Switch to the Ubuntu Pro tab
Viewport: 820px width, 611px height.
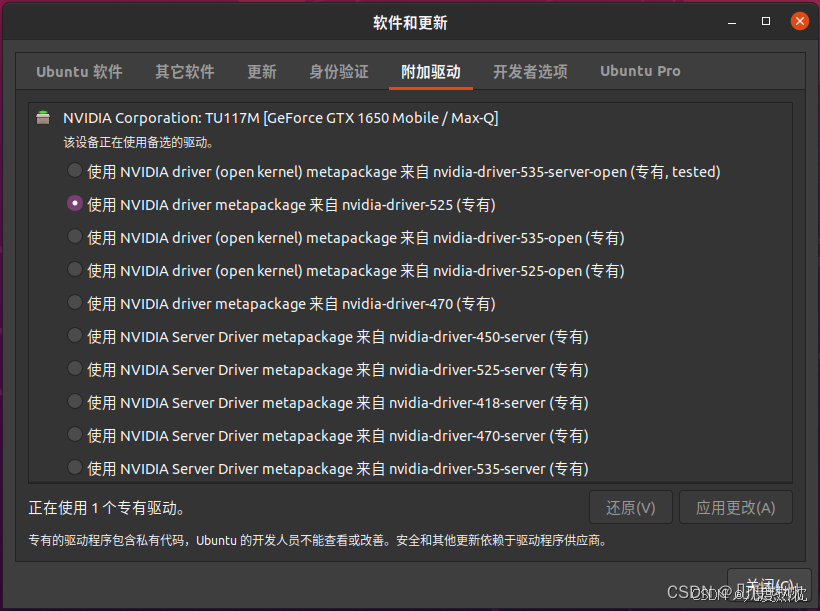(x=640, y=72)
